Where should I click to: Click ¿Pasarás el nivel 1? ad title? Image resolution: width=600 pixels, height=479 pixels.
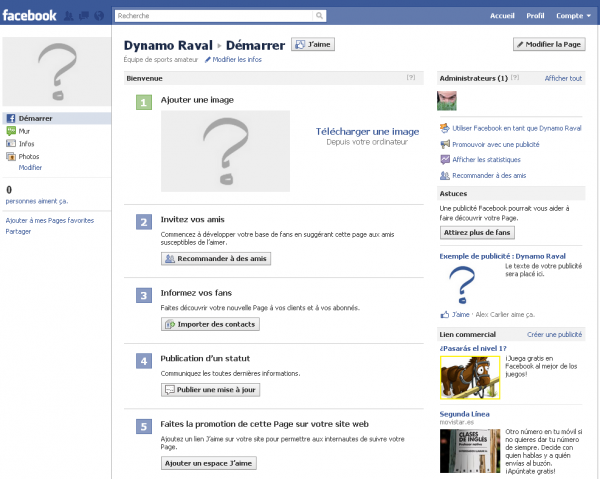tap(473, 349)
